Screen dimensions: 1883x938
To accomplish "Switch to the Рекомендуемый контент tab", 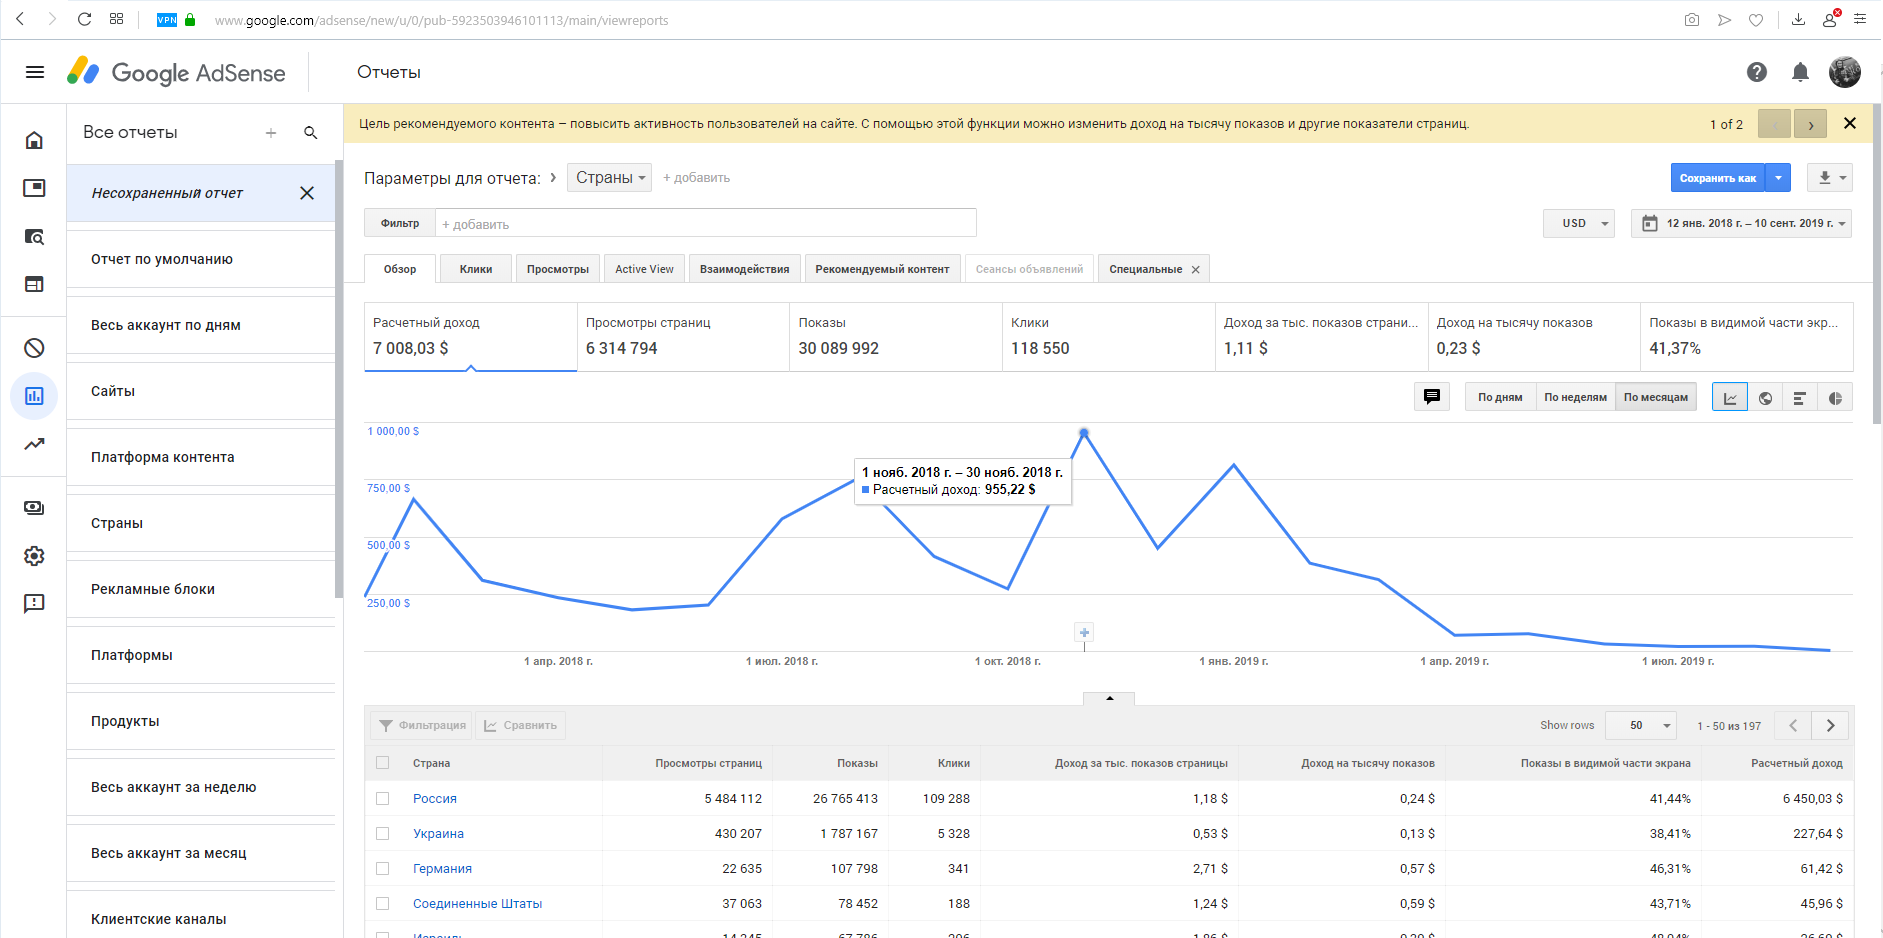I will 882,269.
